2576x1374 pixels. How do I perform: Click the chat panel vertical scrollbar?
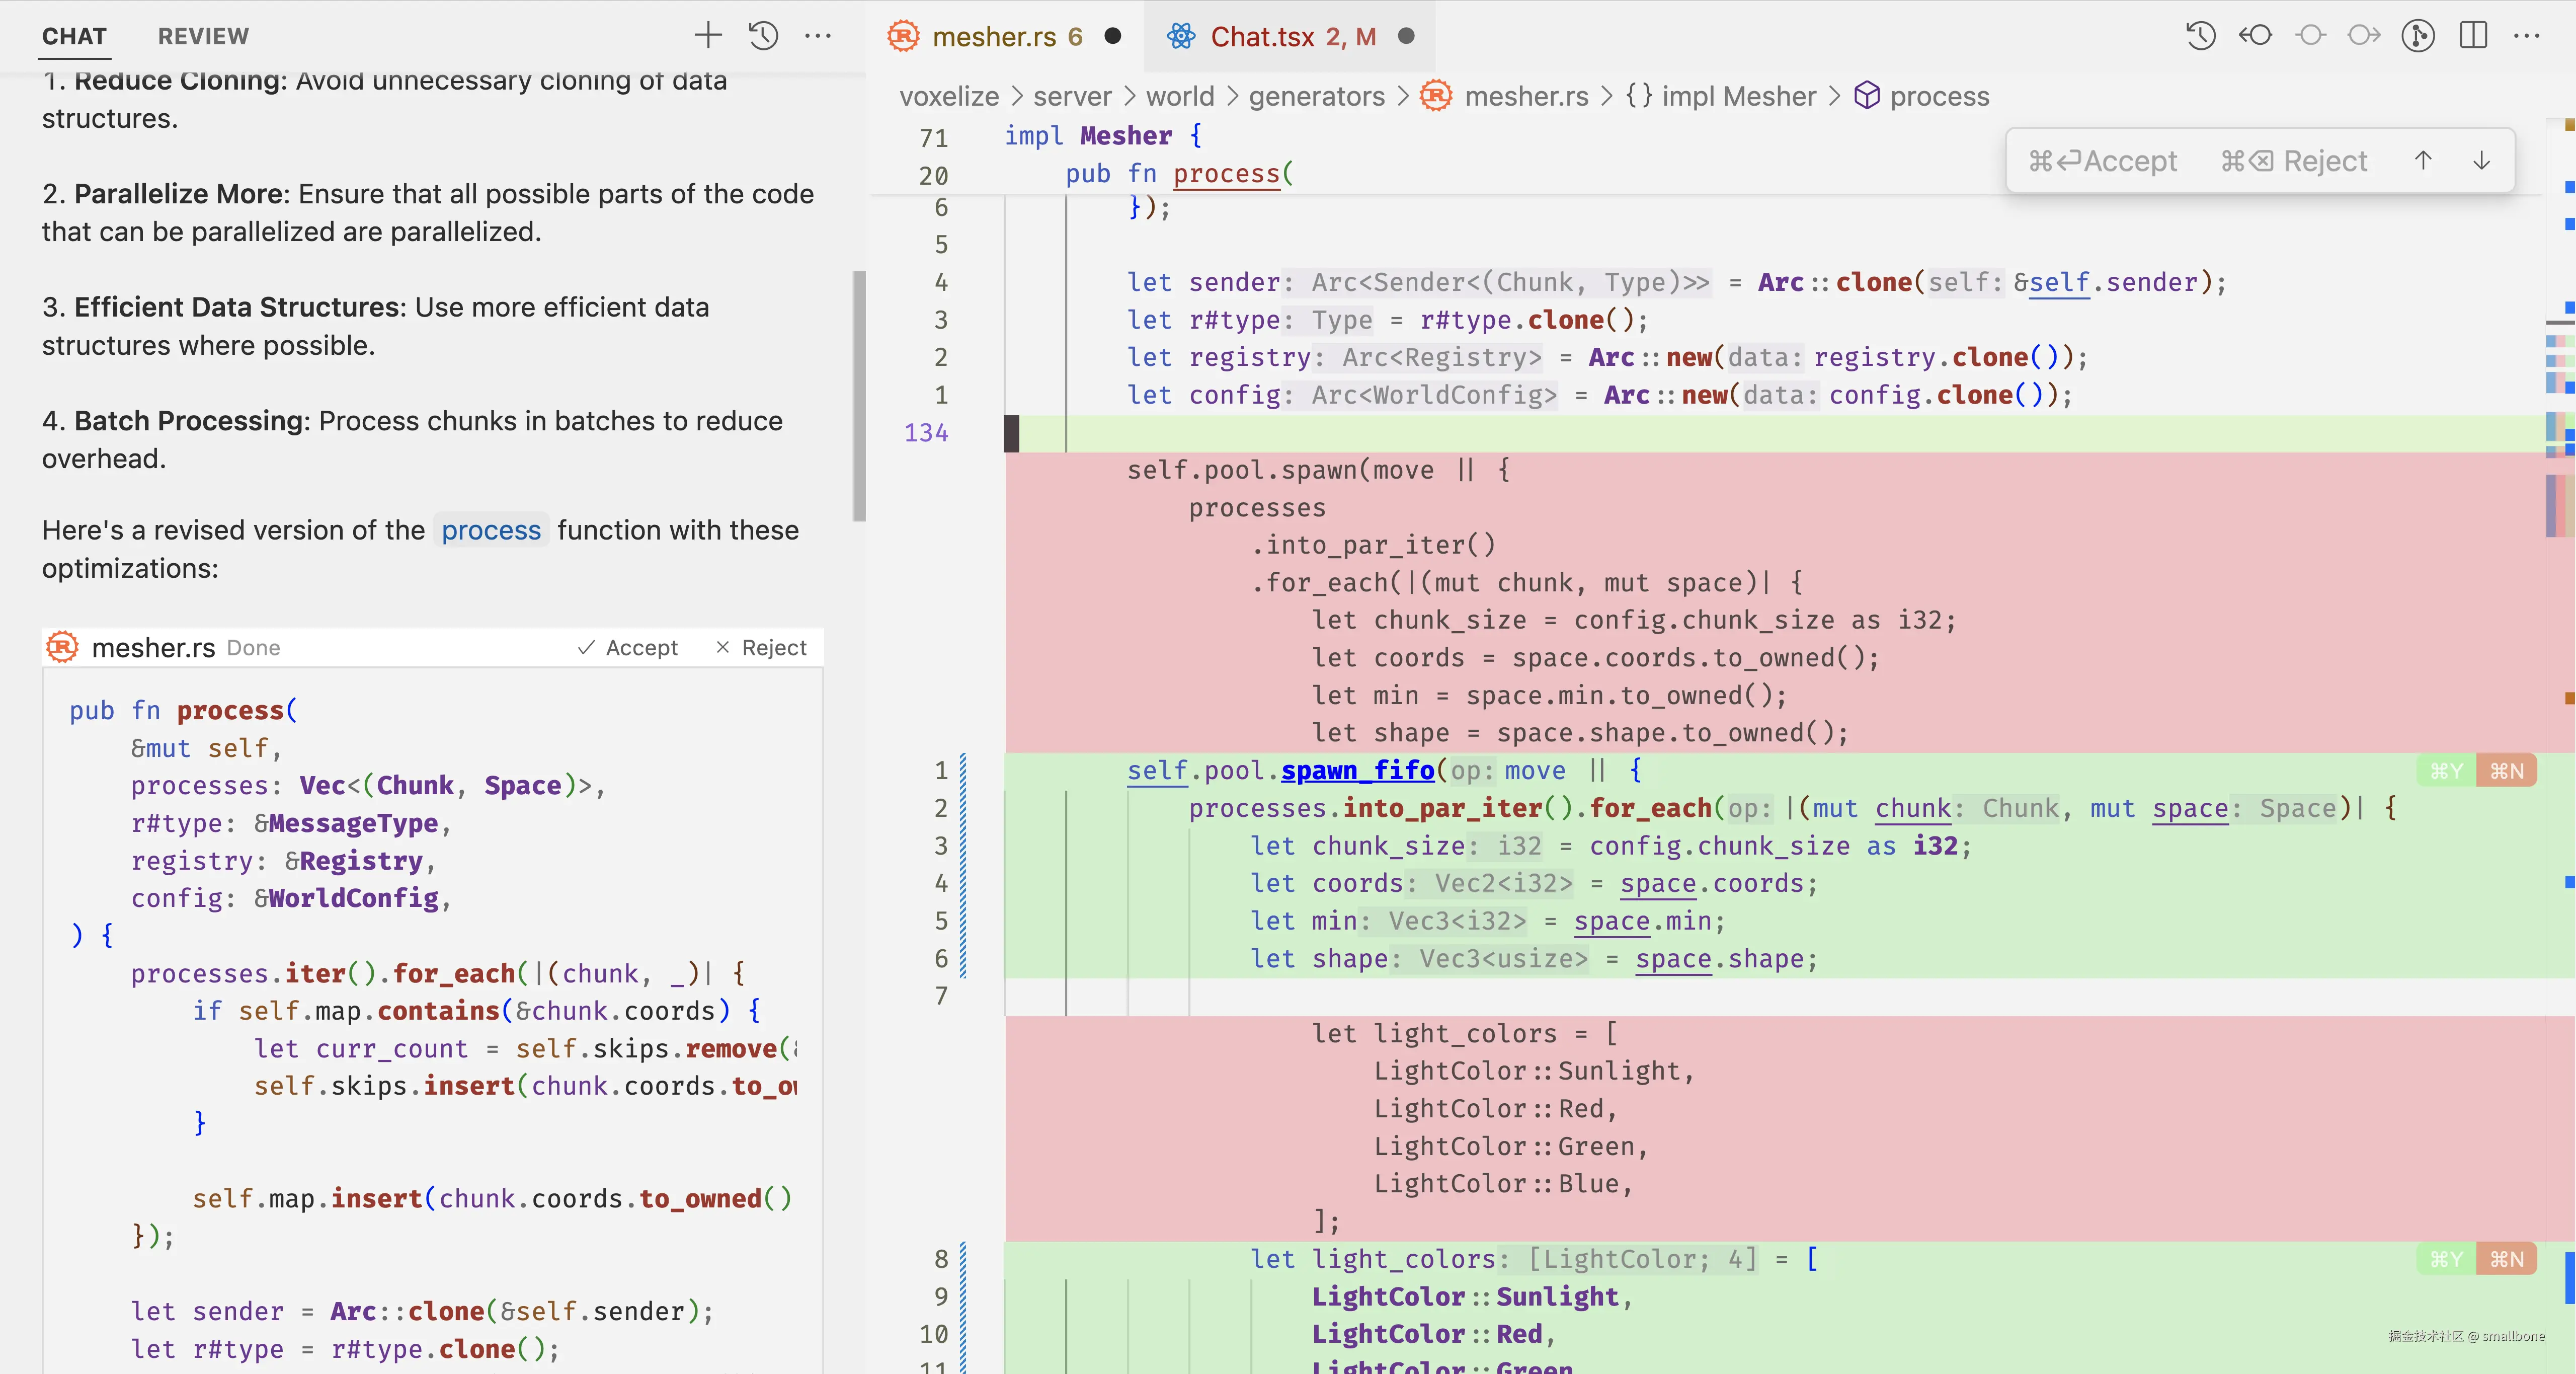tap(859, 395)
